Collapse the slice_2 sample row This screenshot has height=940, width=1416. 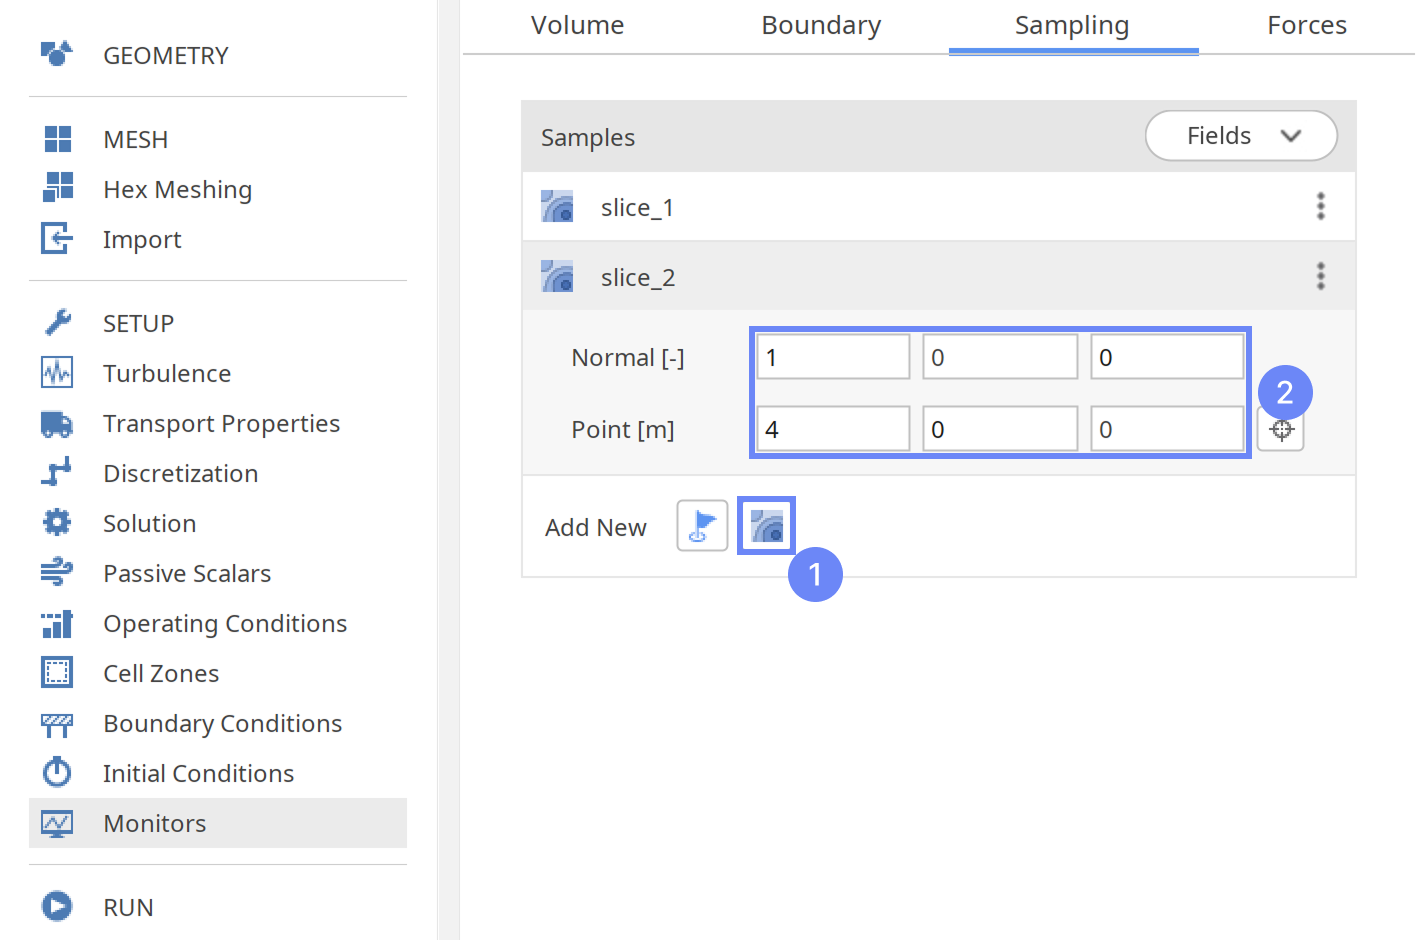coord(638,277)
